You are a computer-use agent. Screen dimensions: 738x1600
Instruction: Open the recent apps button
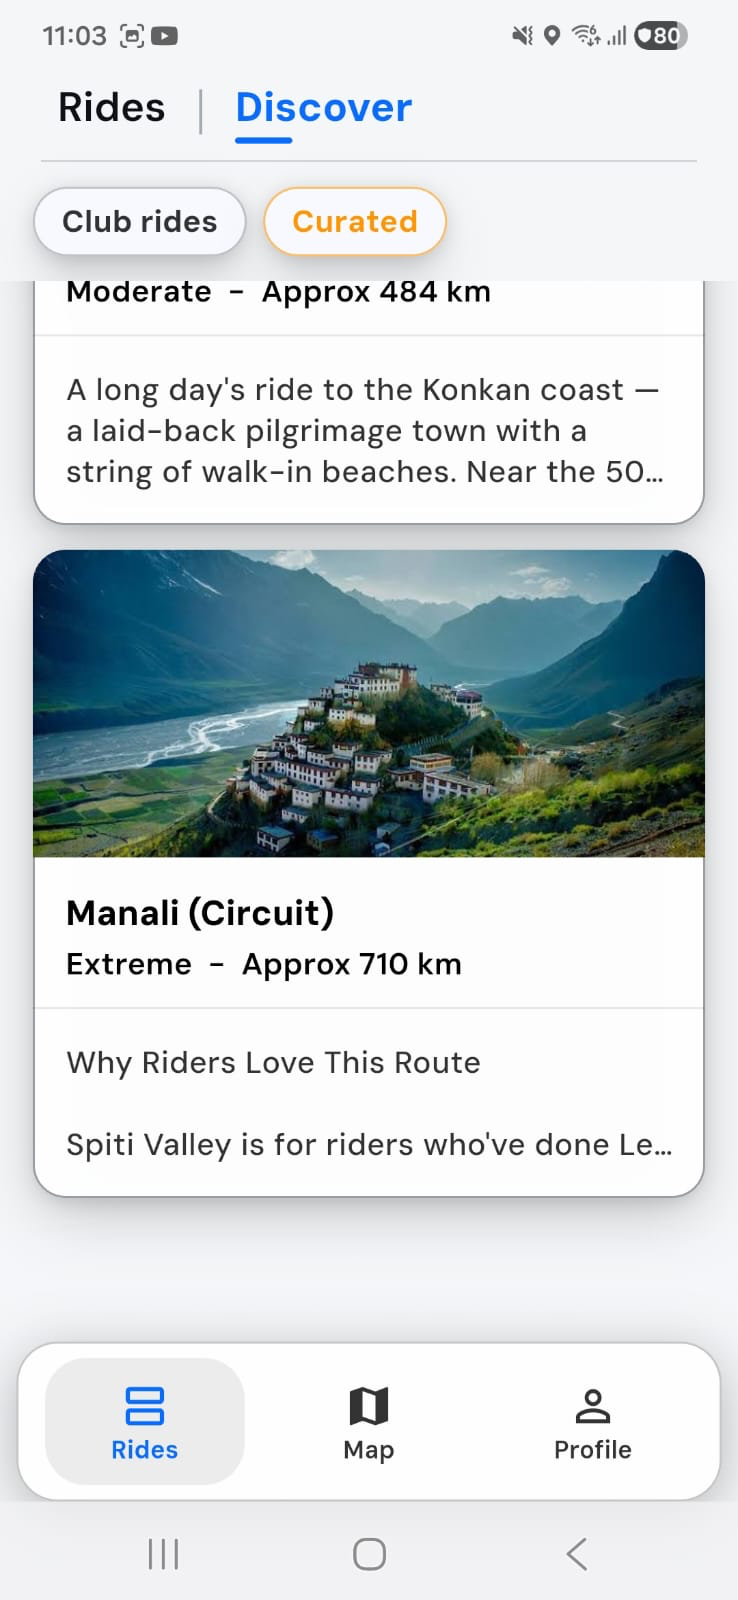pos(163,1554)
